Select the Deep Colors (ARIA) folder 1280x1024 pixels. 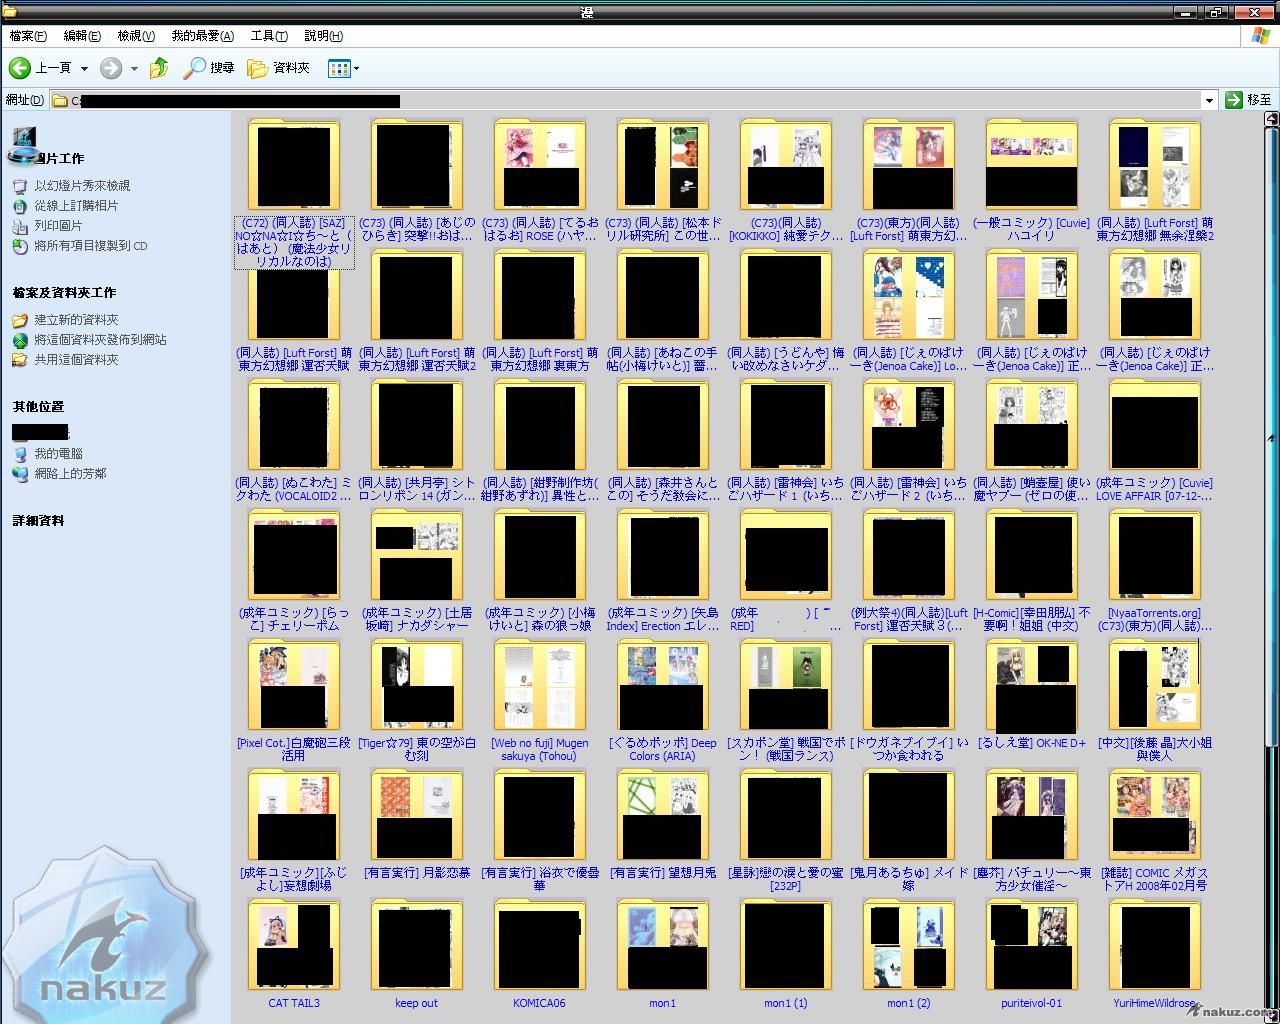[x=662, y=700]
